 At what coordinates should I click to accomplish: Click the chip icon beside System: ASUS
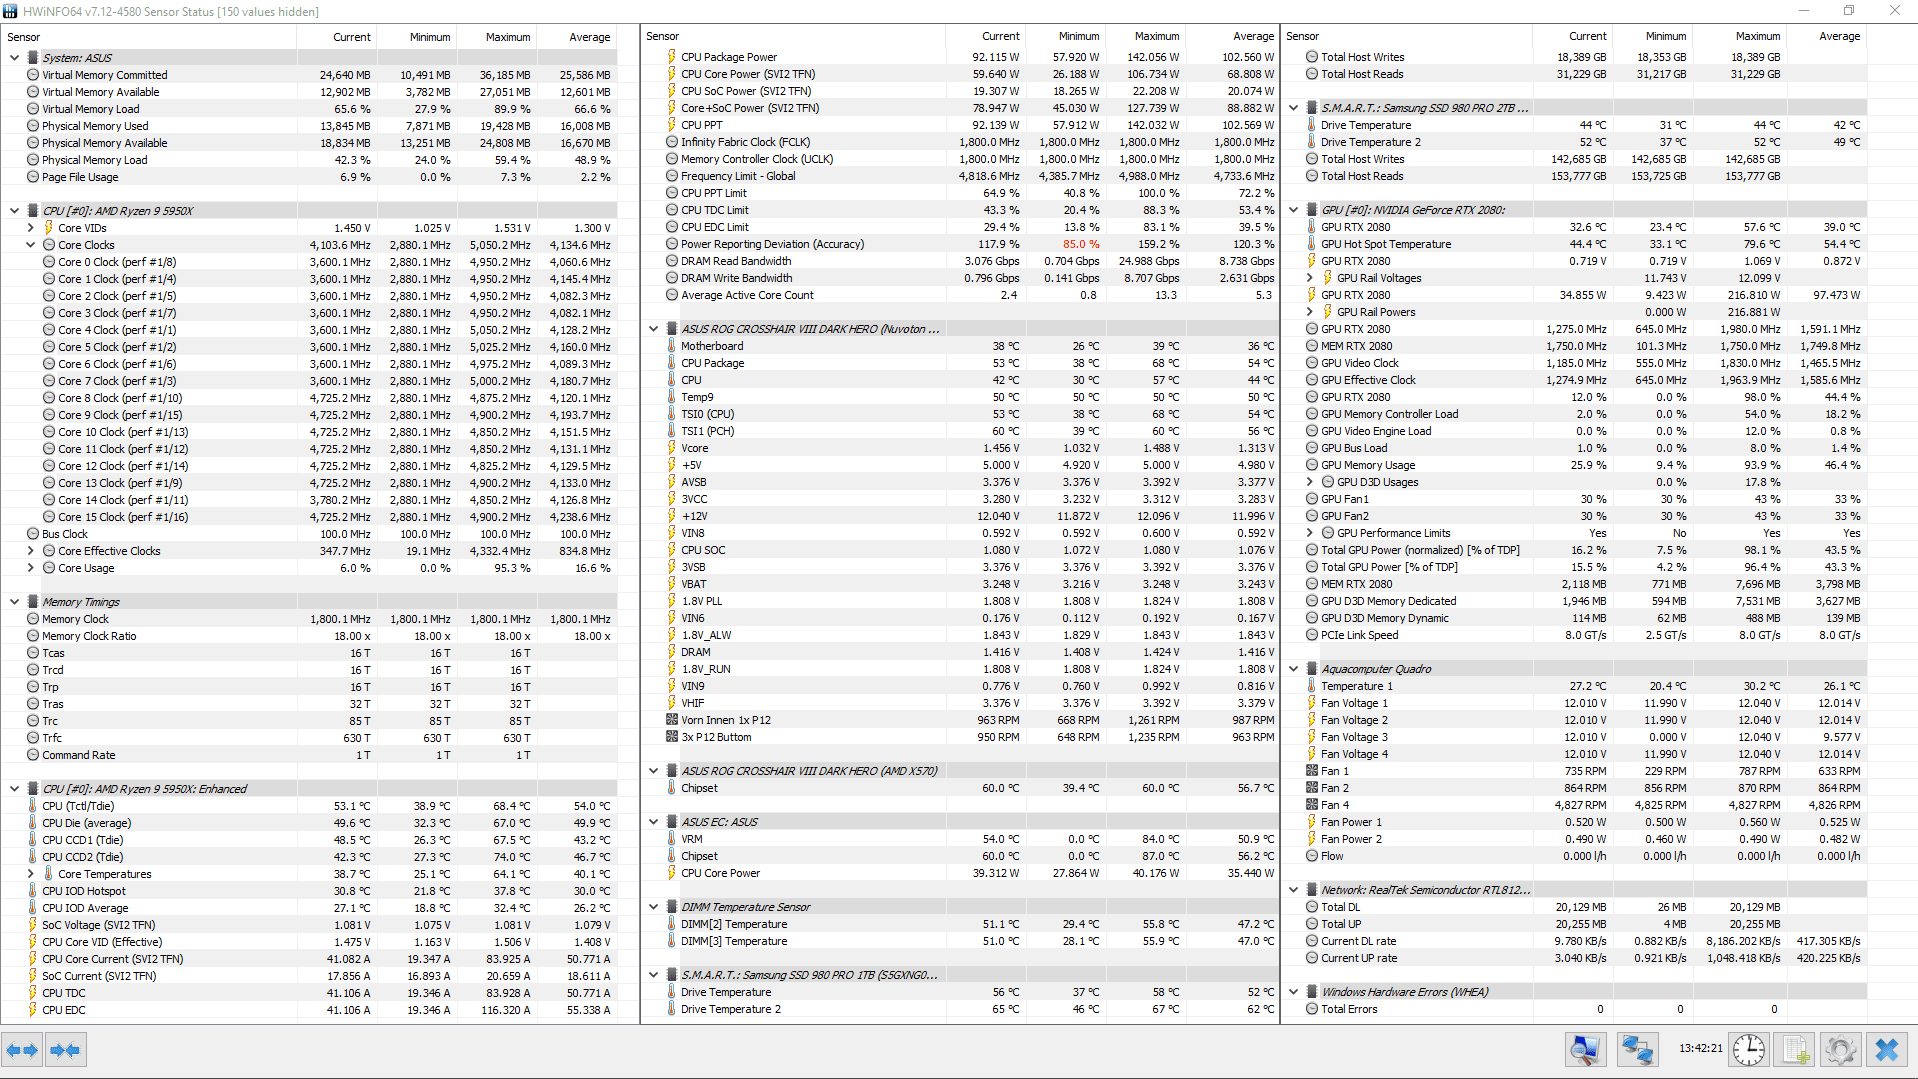coord(33,58)
